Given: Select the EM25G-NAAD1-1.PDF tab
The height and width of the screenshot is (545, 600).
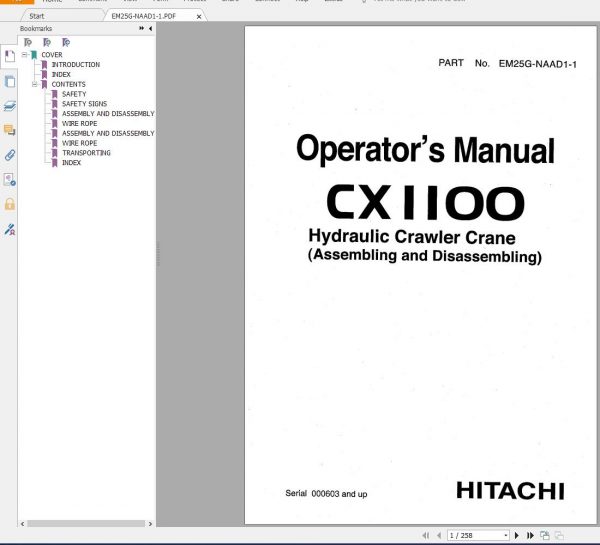Looking at the screenshot, I should coord(143,16).
